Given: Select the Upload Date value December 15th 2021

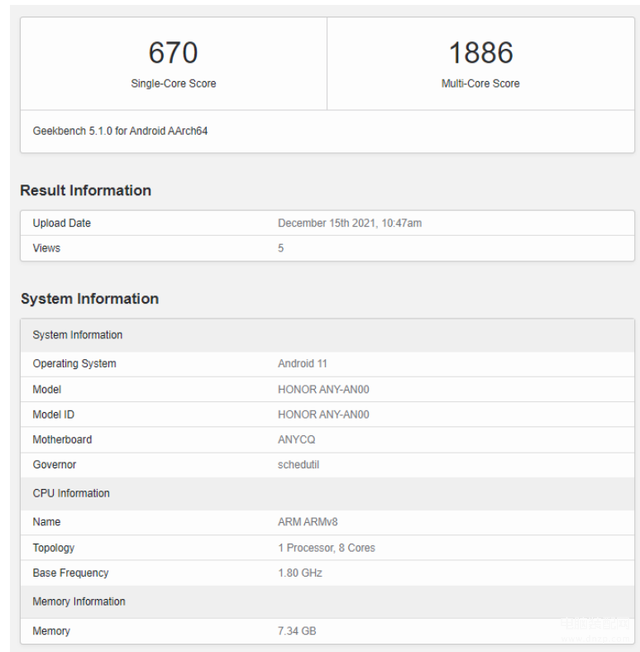Looking at the screenshot, I should pos(350,223).
